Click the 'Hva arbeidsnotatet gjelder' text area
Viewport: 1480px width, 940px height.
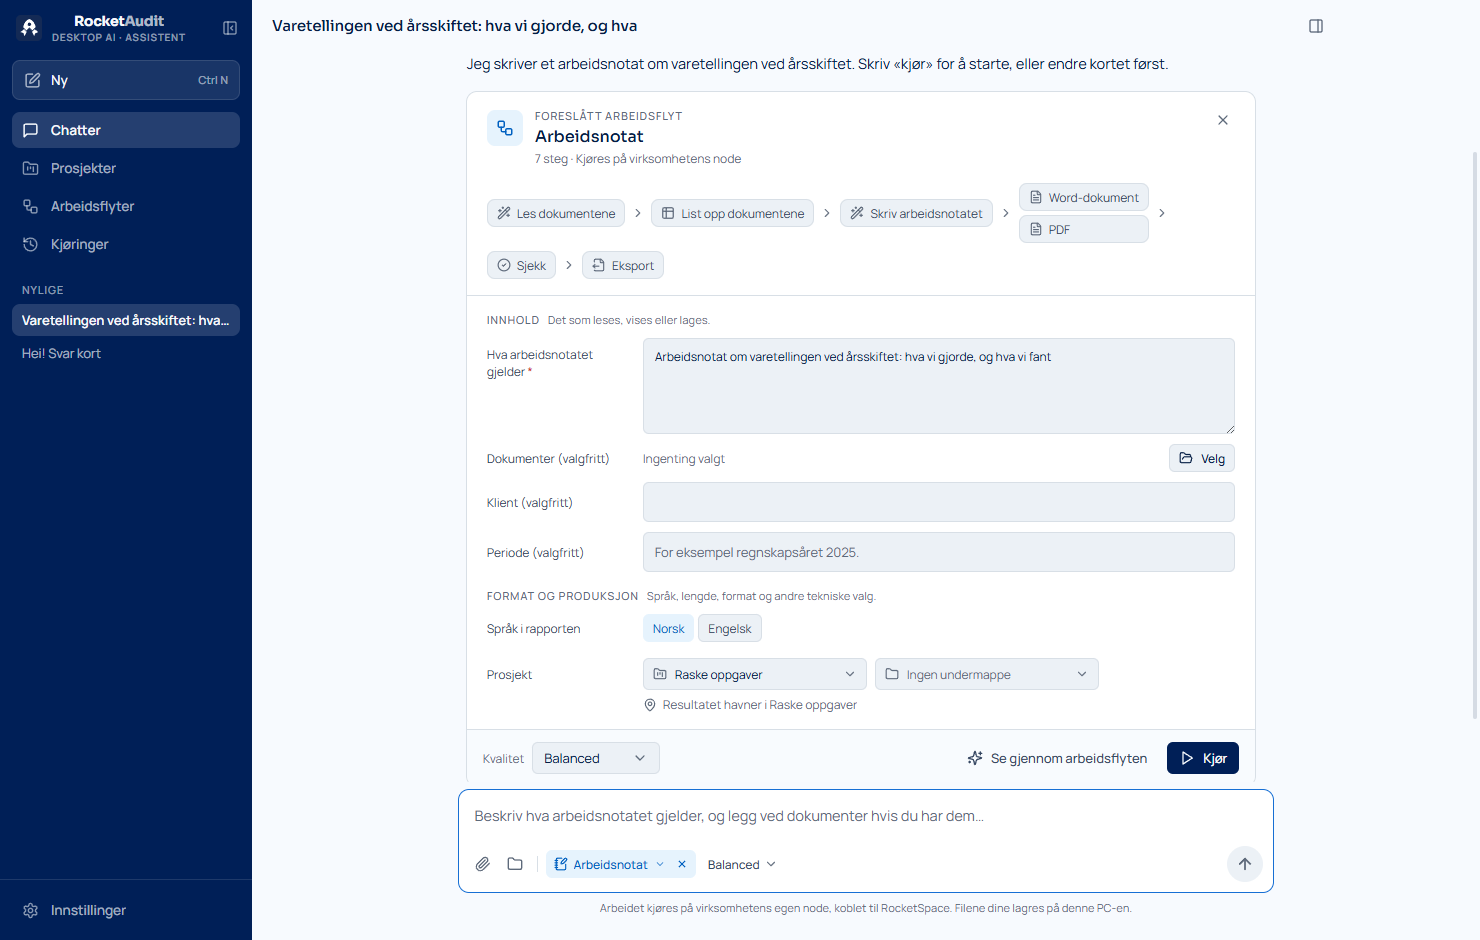coord(939,386)
